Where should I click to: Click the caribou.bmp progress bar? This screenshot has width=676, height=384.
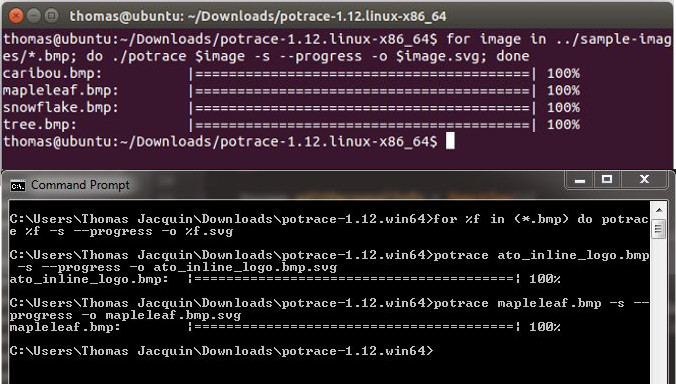click(363, 74)
